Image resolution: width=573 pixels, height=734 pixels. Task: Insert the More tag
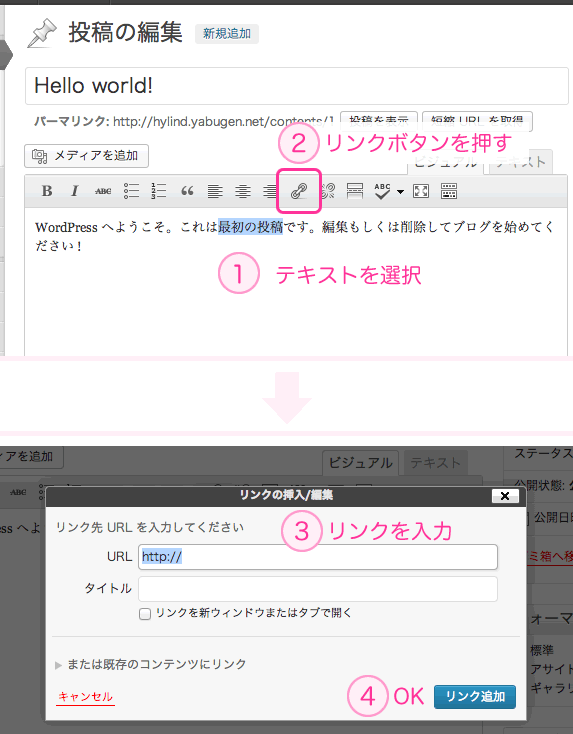pyautogui.click(x=355, y=191)
